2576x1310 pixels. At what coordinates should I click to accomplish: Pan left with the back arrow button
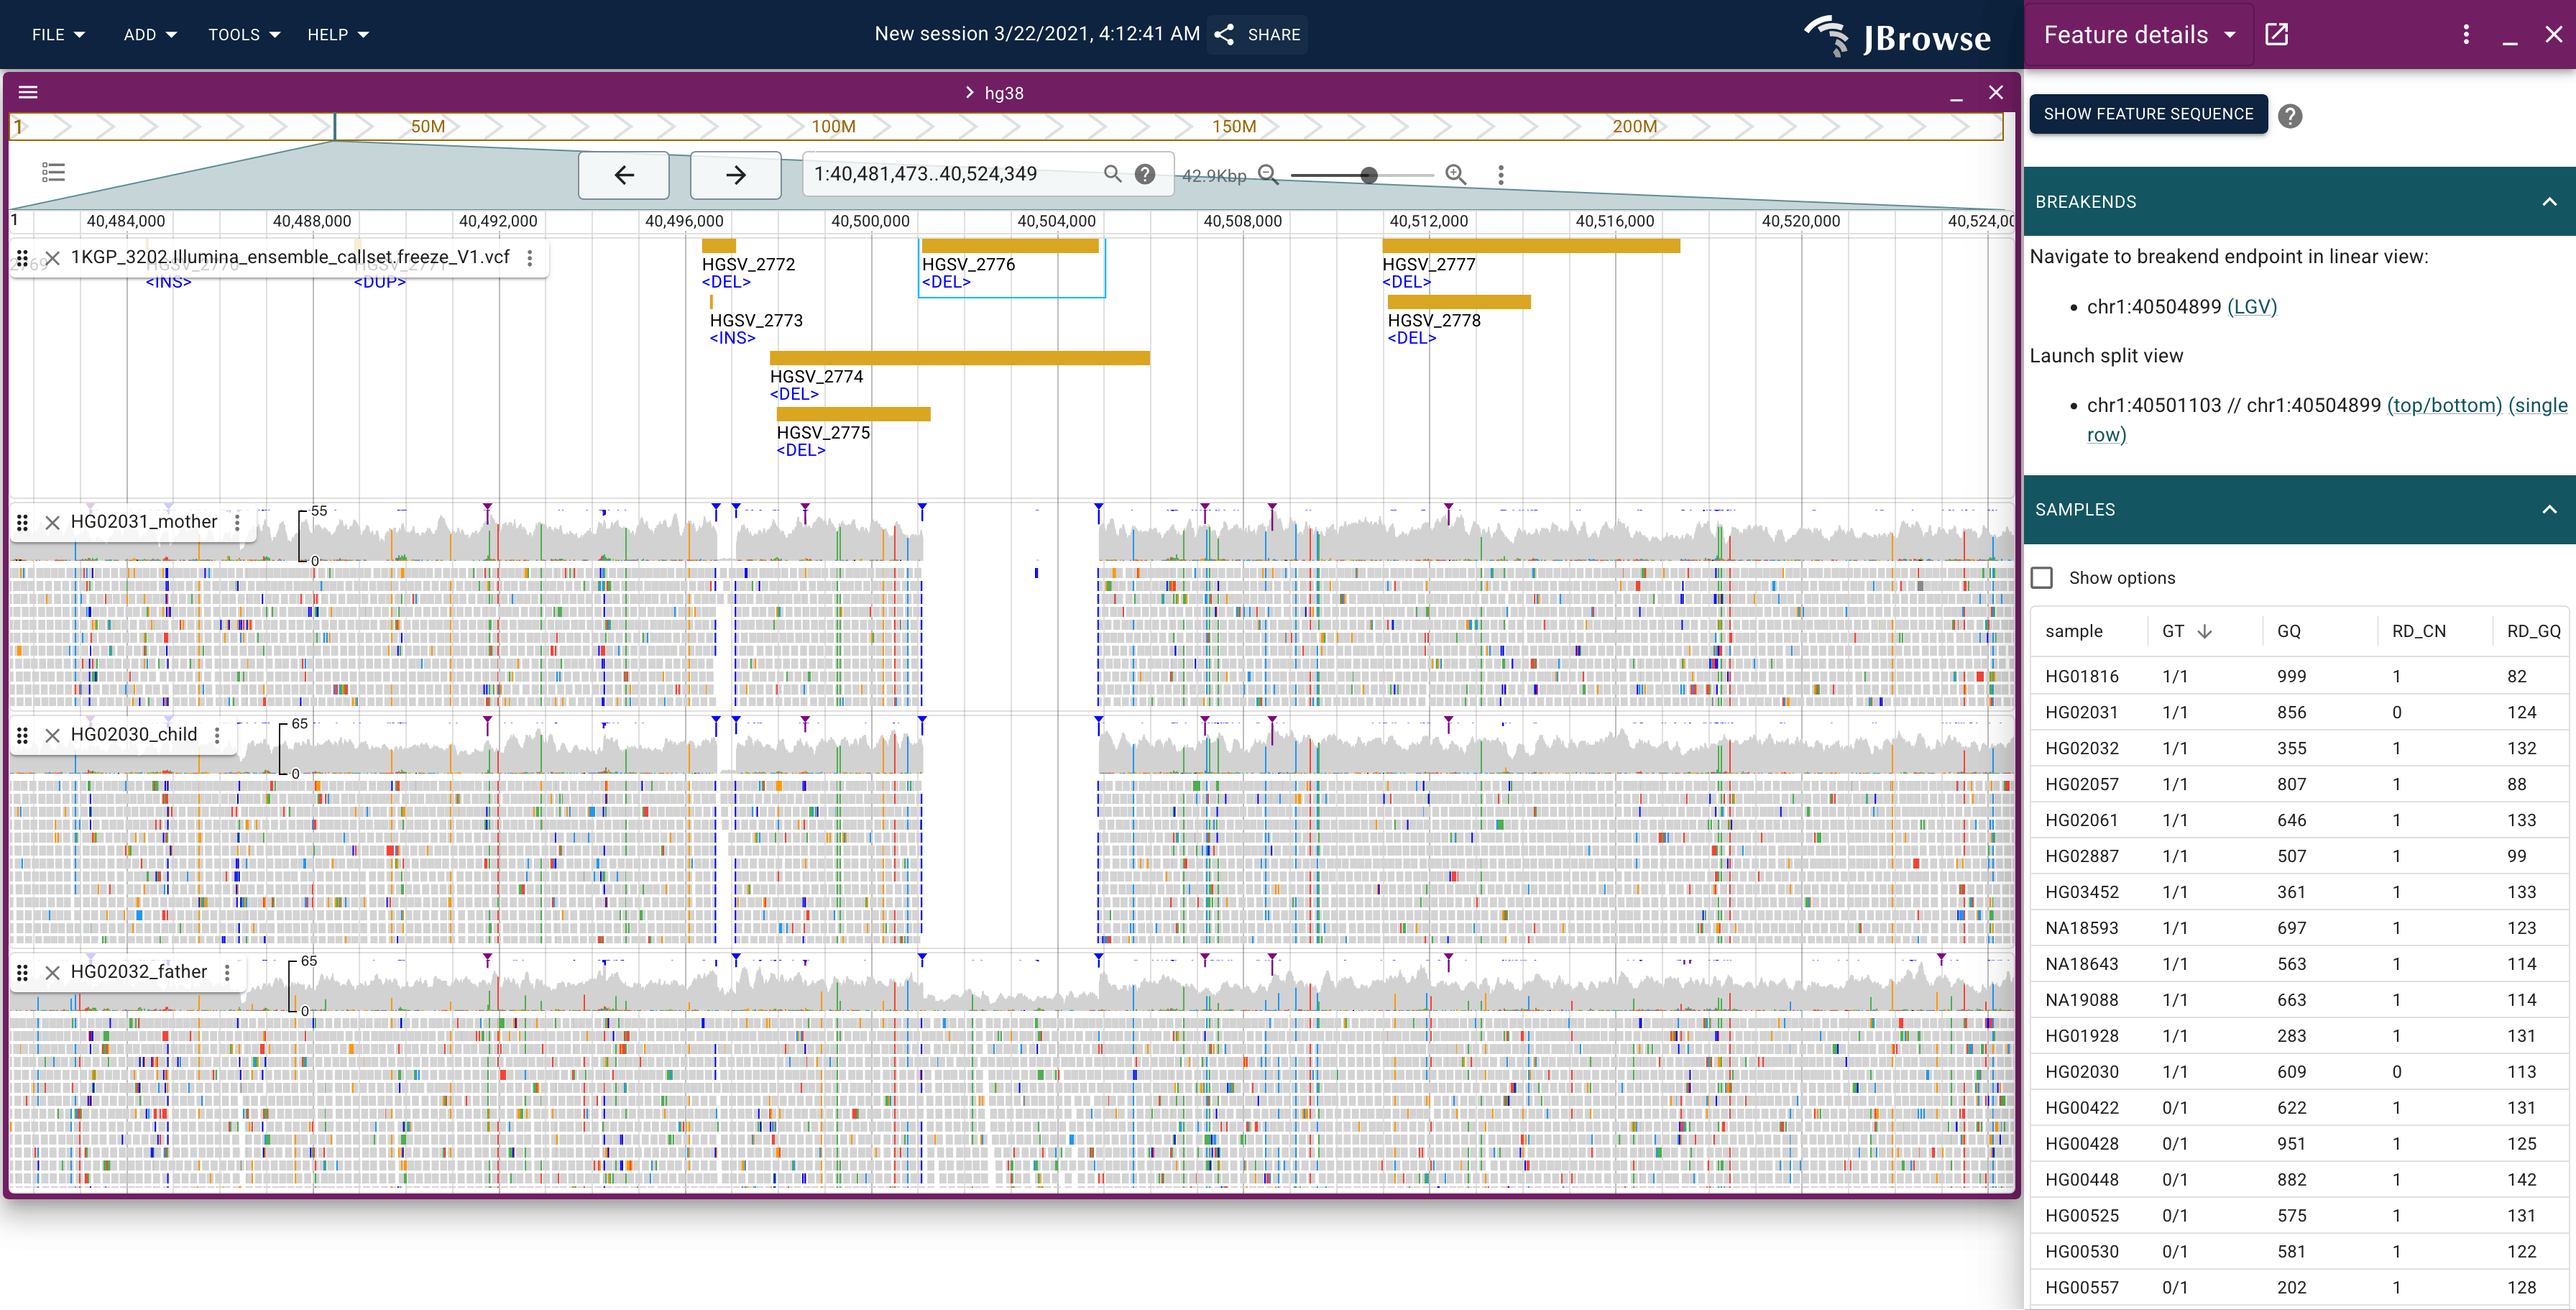point(623,175)
